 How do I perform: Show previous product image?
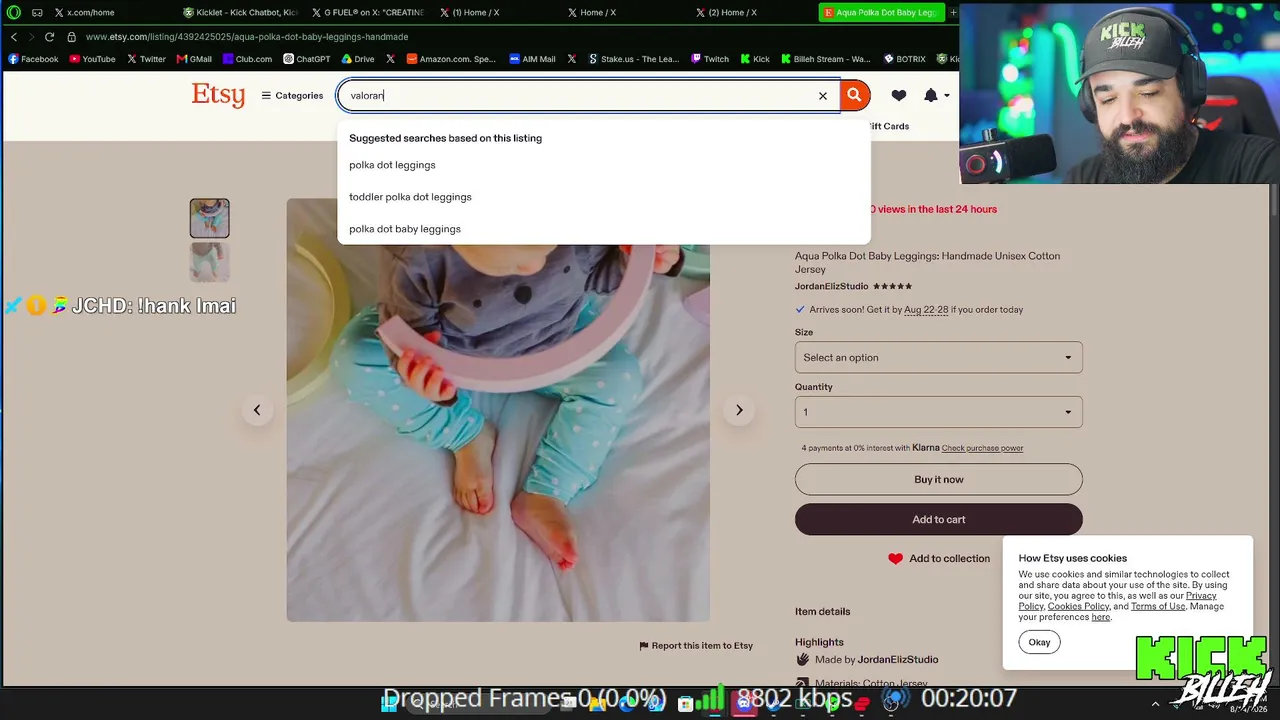257,410
